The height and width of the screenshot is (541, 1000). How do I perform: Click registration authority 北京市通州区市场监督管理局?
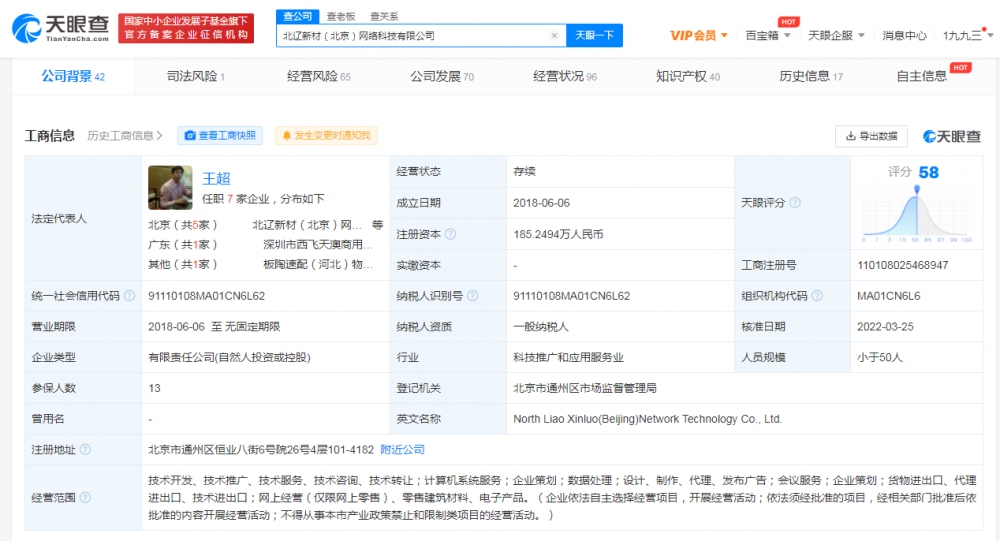(x=585, y=388)
